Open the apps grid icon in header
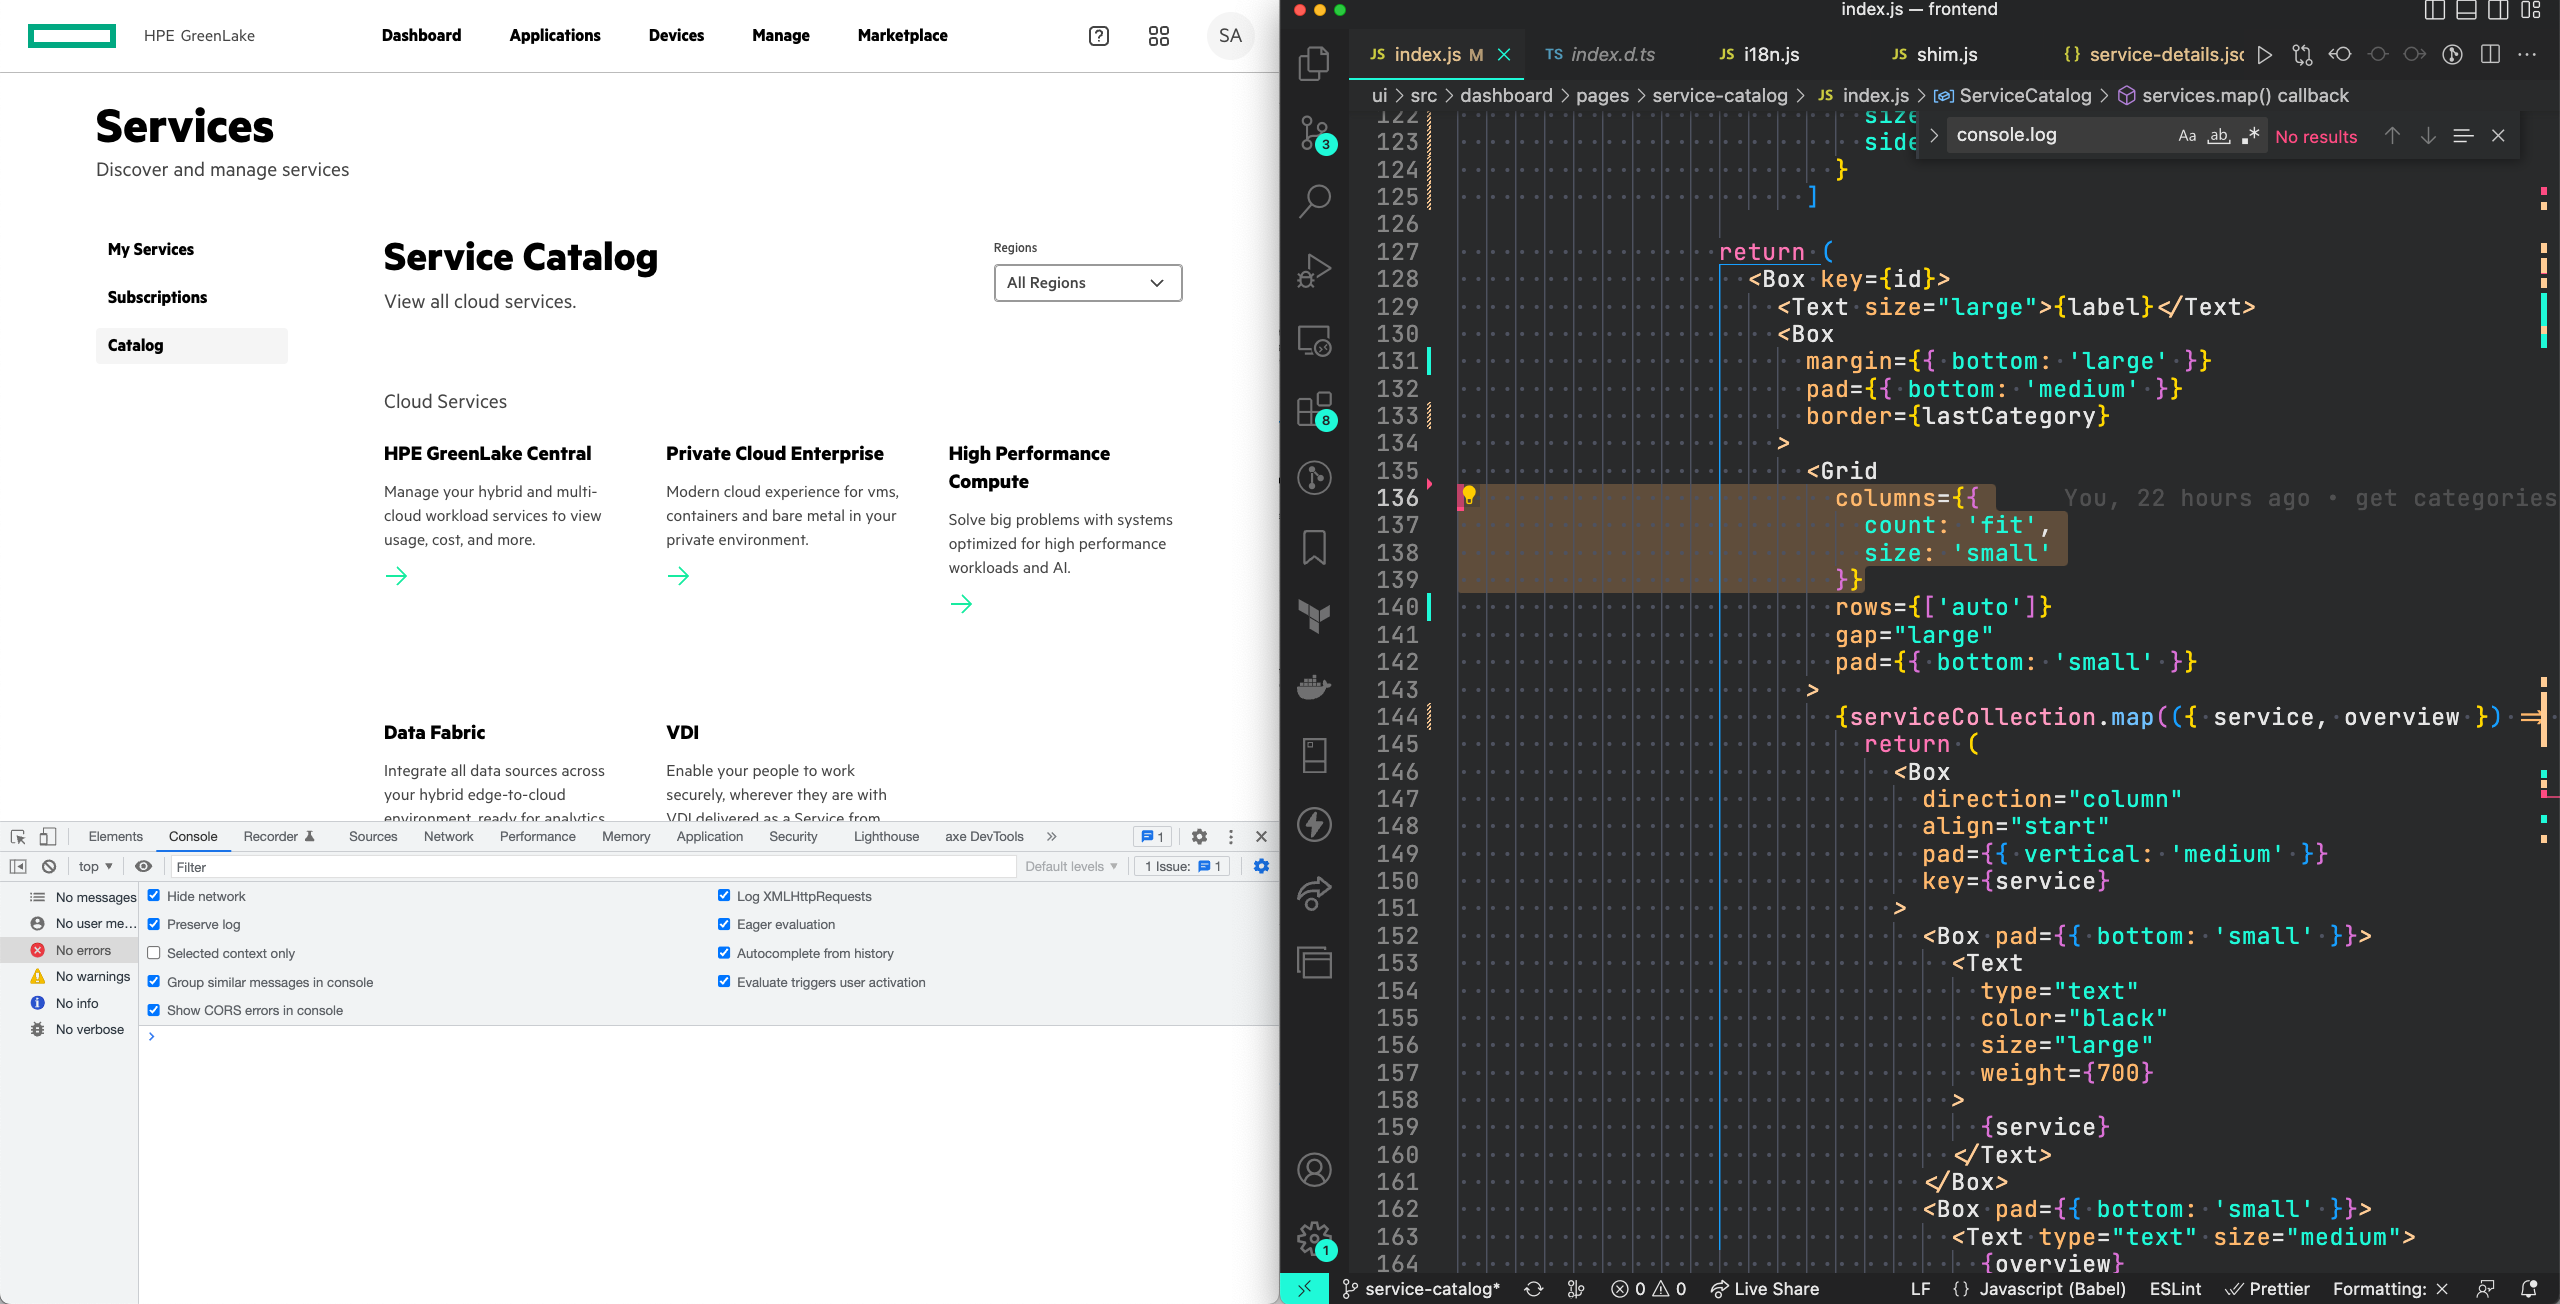This screenshot has width=2560, height=1304. (x=1158, y=36)
